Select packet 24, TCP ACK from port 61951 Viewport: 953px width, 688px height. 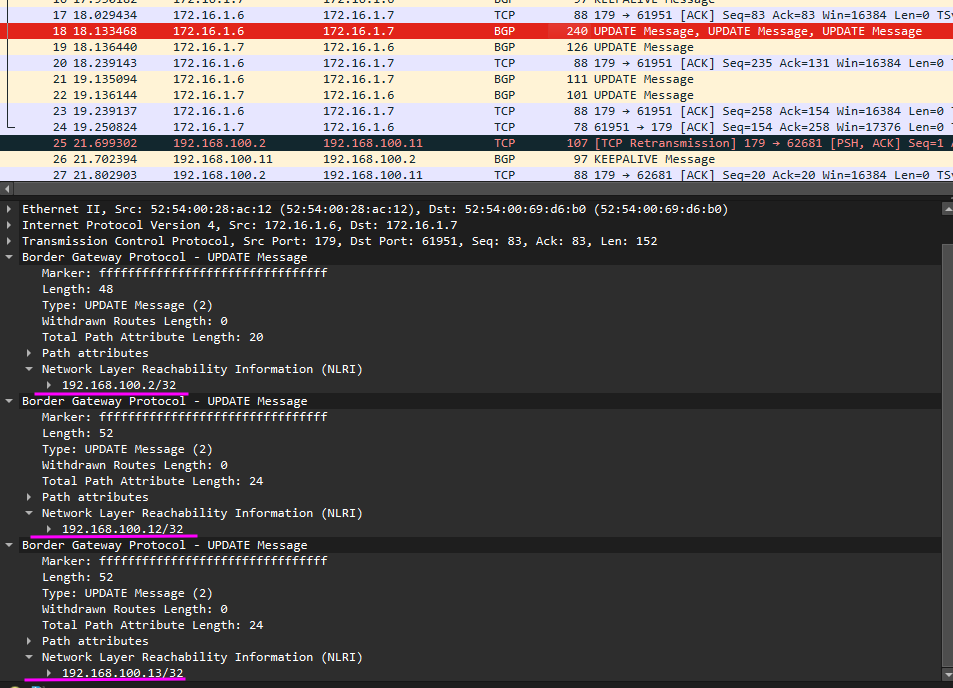[476, 127]
